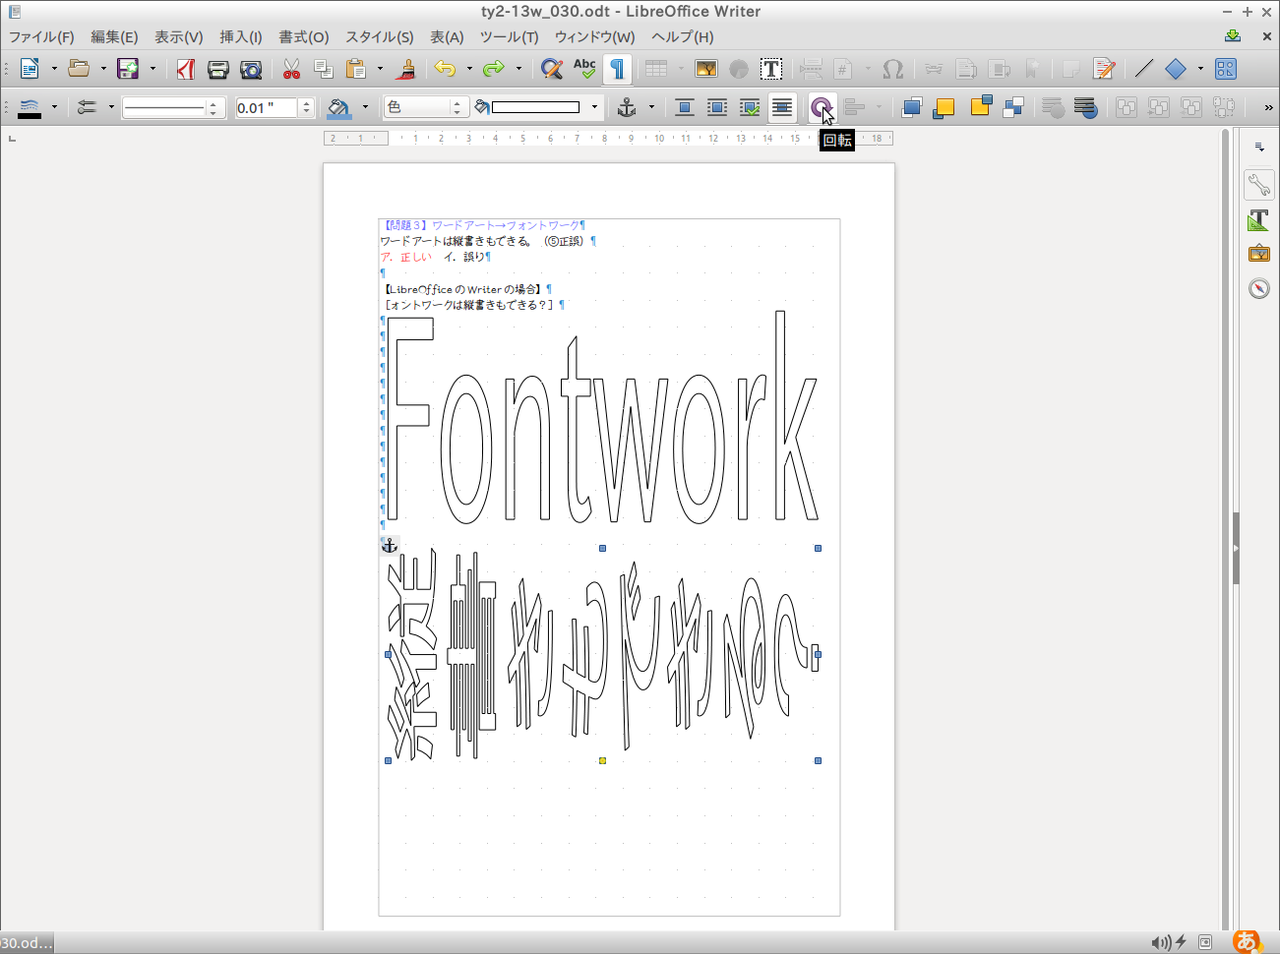Open the 挿入(I) menu
1280x954 pixels.
(x=241, y=37)
